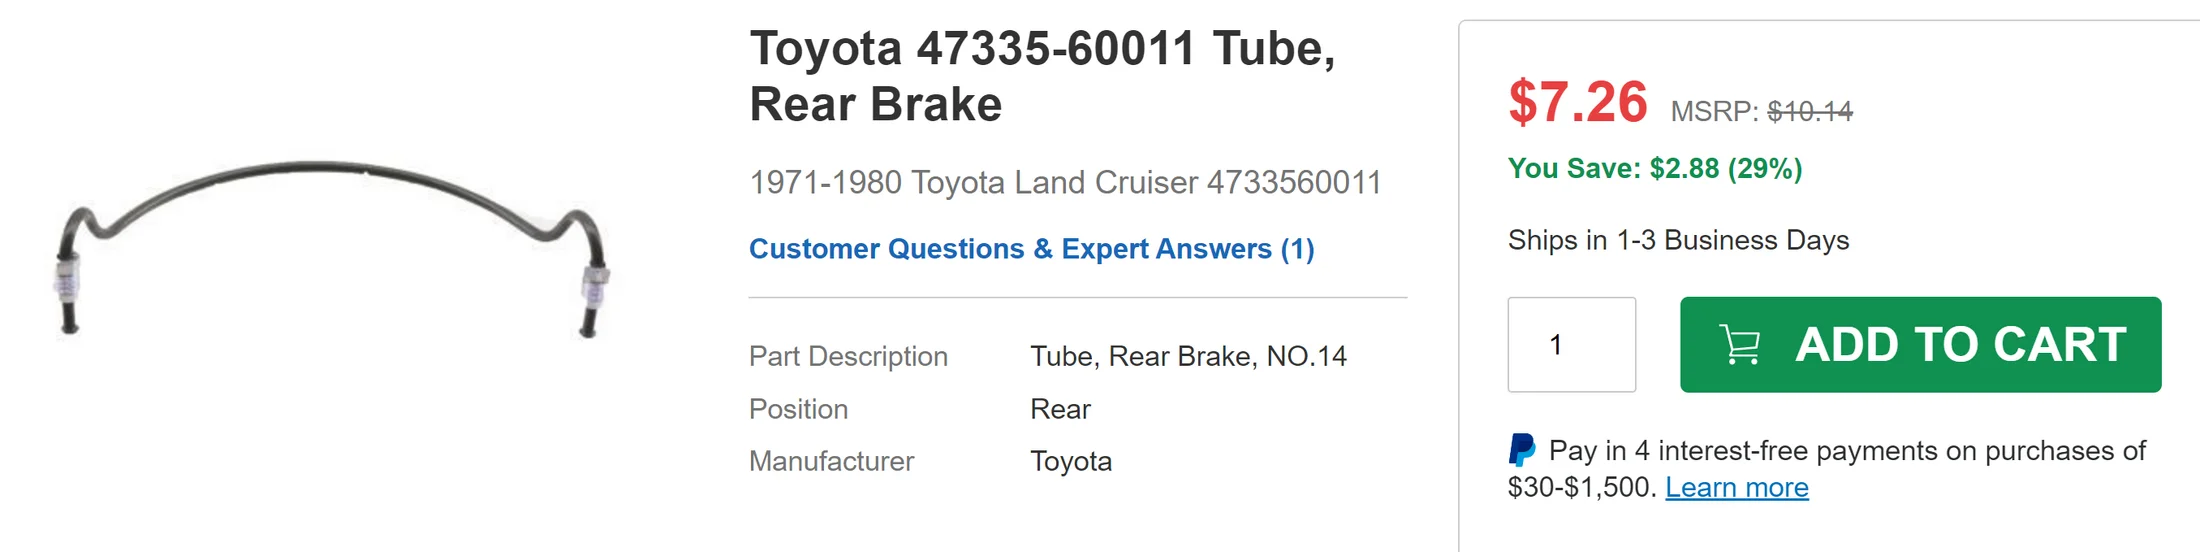This screenshot has height=552, width=2200.
Task: Click the Pay in 4 interest-free payments text
Action: [1846, 452]
